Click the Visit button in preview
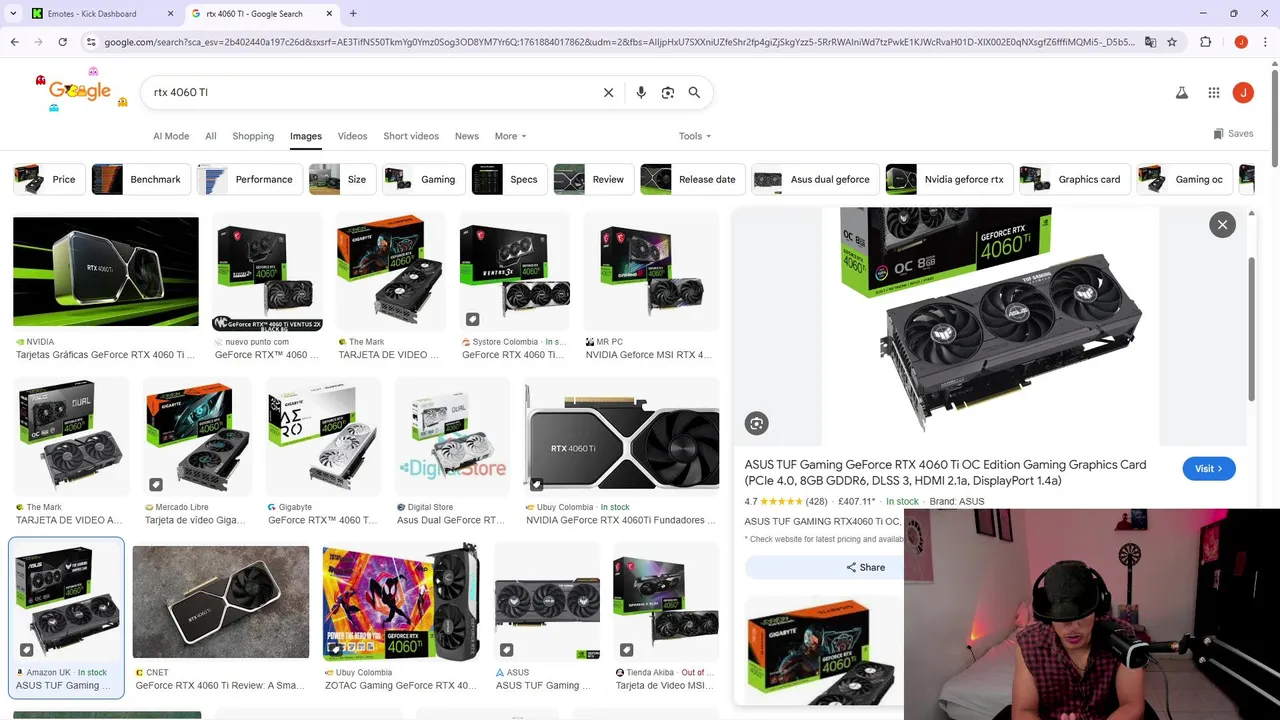The image size is (1280, 720). tap(1208, 469)
